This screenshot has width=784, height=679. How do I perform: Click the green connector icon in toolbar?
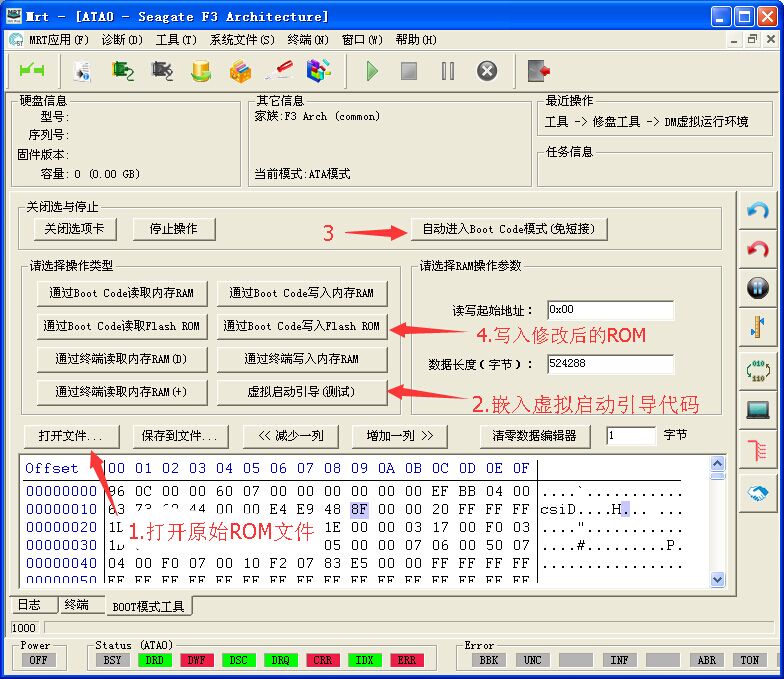point(32,71)
